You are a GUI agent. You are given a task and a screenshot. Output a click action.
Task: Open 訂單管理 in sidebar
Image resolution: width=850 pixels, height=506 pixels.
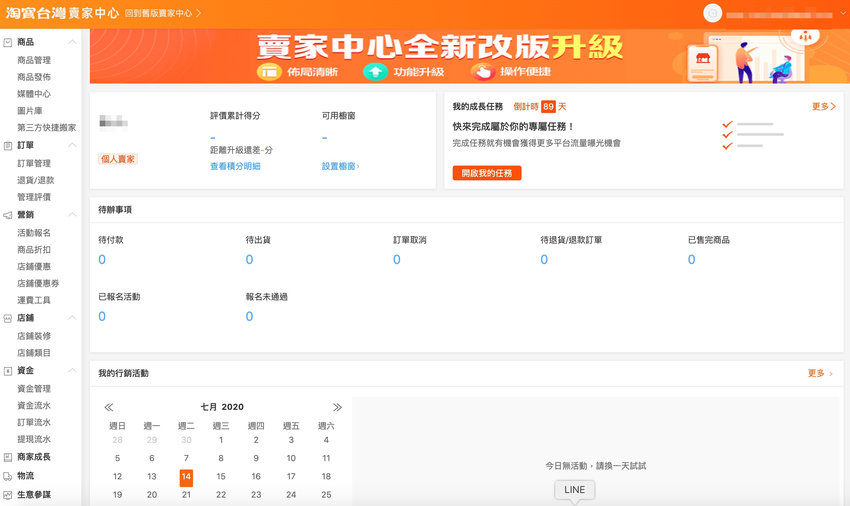point(34,163)
